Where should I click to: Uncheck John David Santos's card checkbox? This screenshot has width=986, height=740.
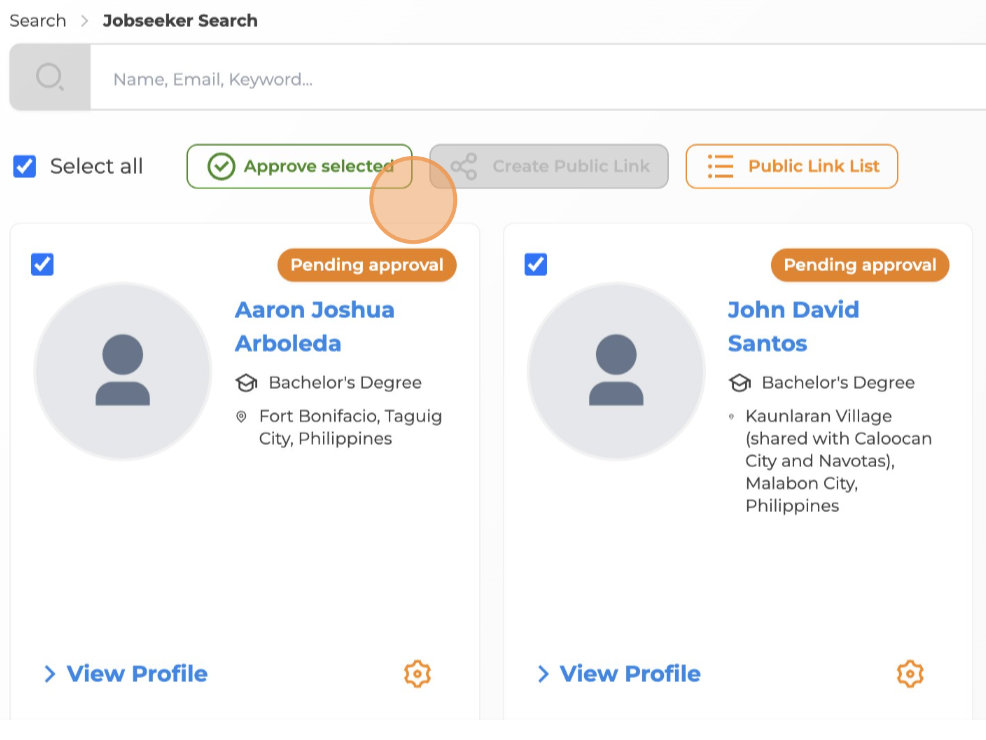536,264
